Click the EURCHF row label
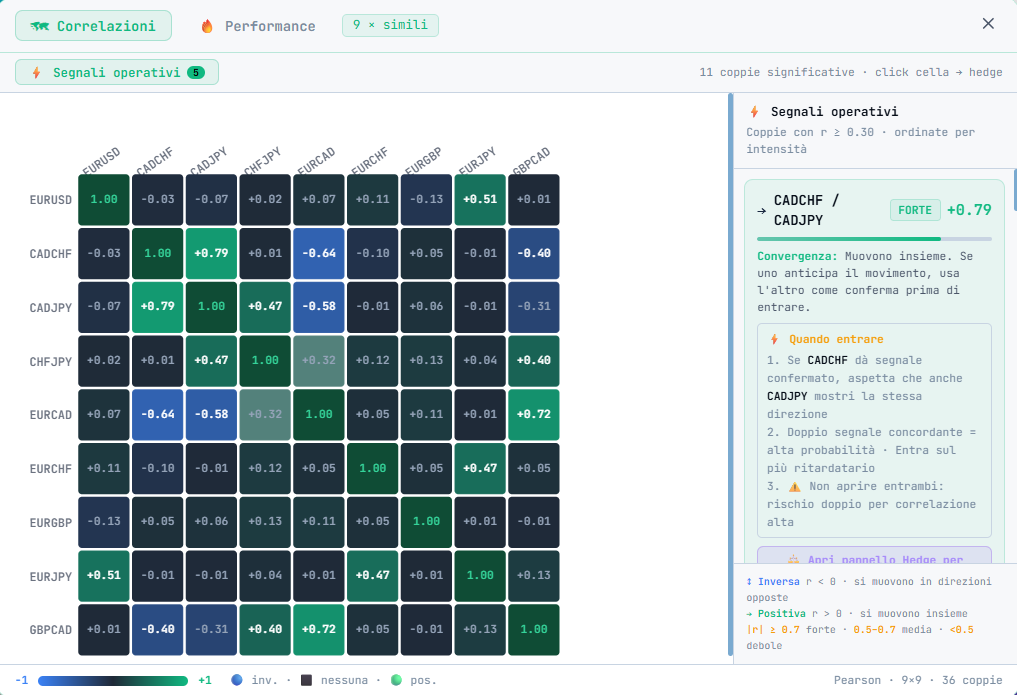1017x695 pixels. coord(51,469)
